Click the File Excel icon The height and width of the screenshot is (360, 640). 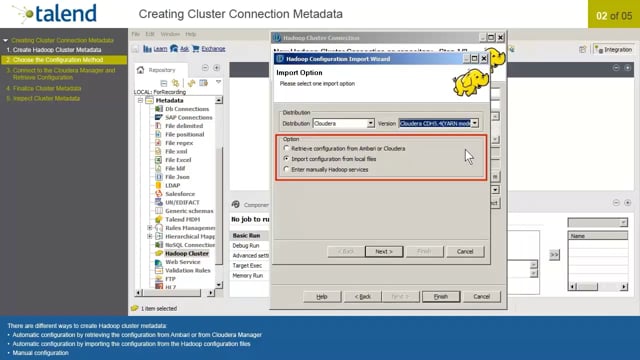point(158,160)
